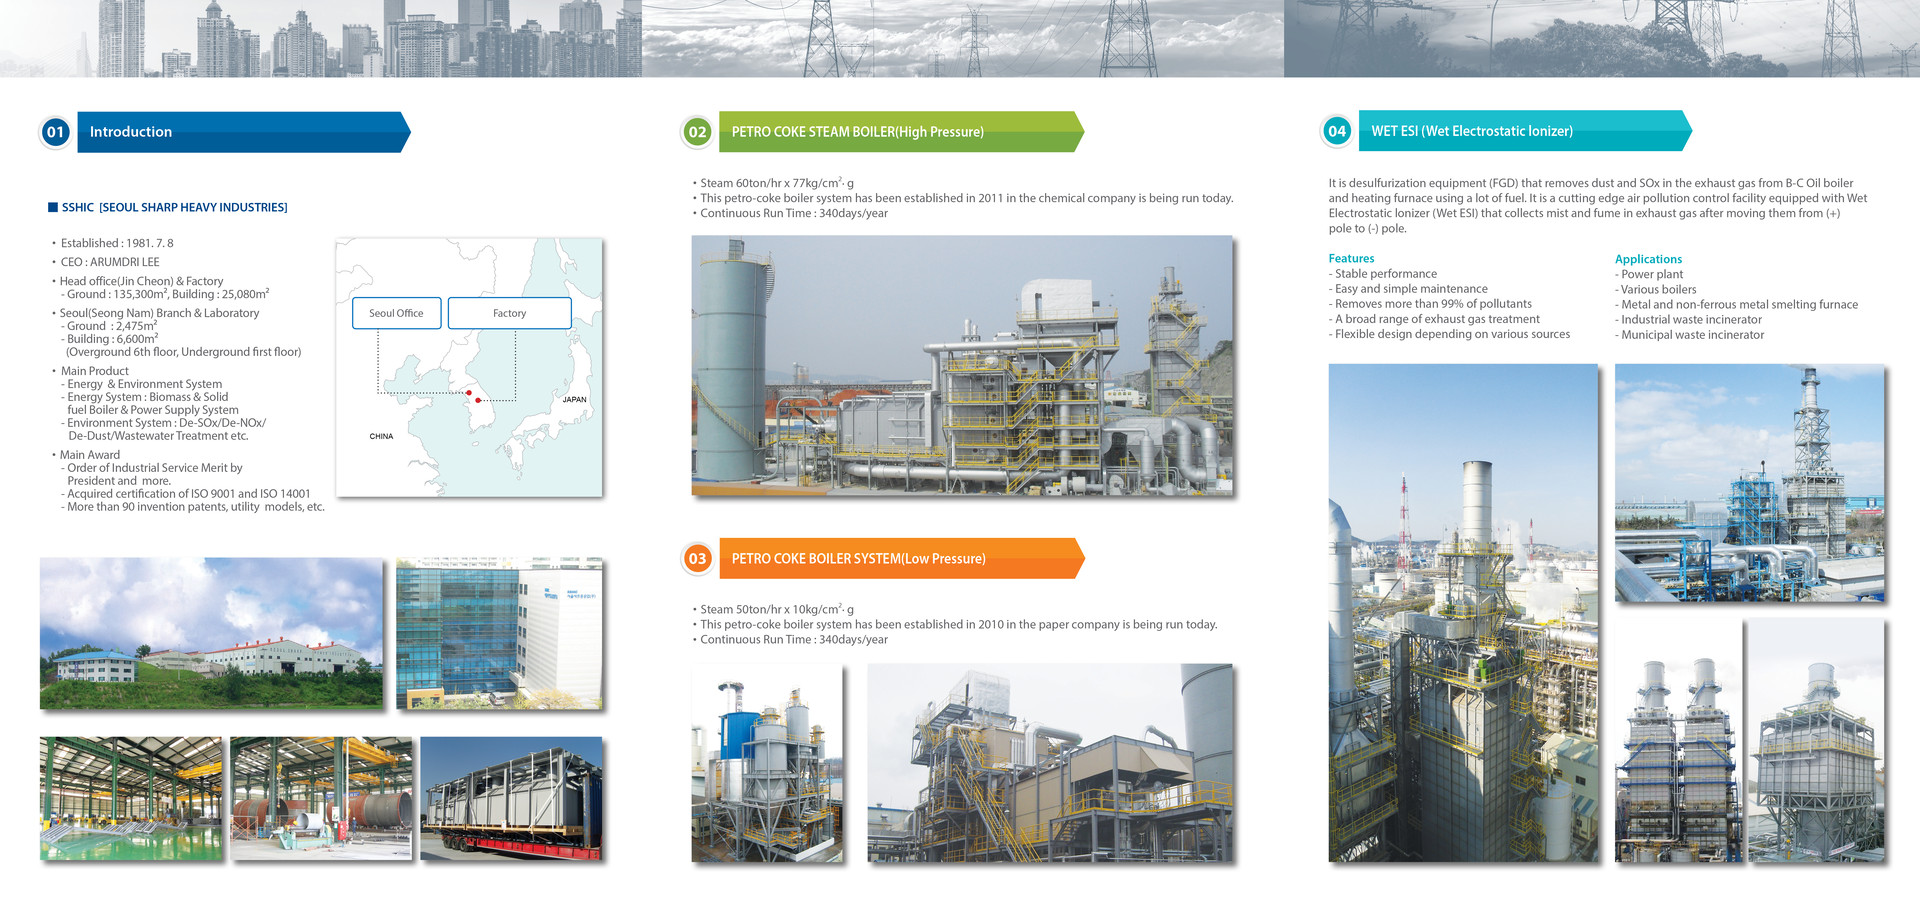Click the 'Main Product' bullet text
Image resolution: width=1920 pixels, height=908 pixels.
(95, 371)
